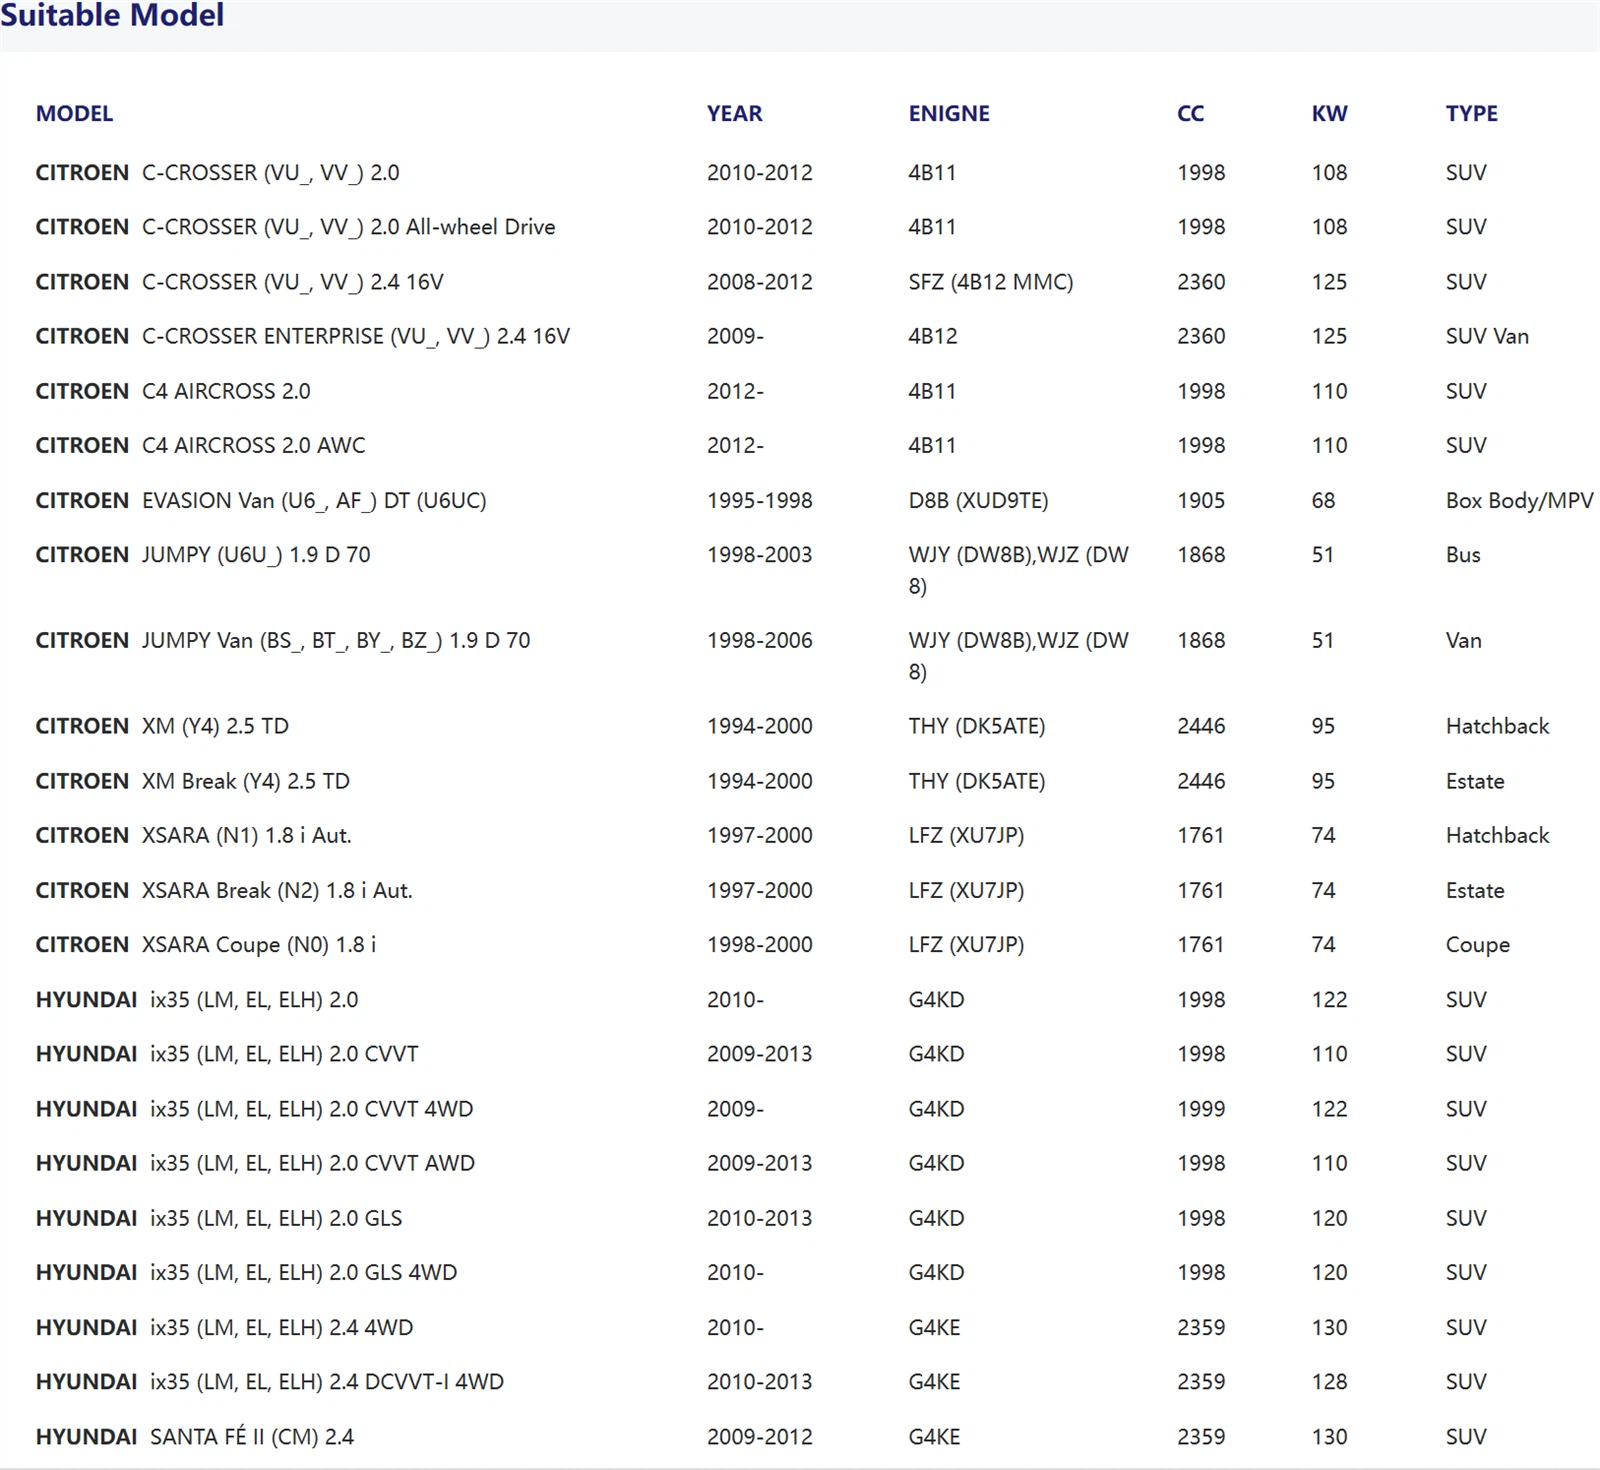The width and height of the screenshot is (1600, 1470).
Task: Click the KW value '68'
Action: [1323, 501]
